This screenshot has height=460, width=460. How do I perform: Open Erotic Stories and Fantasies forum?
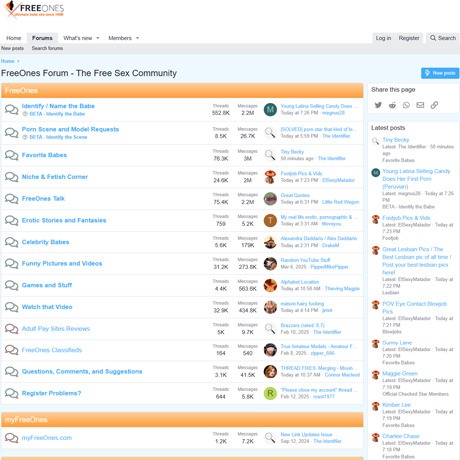point(64,220)
